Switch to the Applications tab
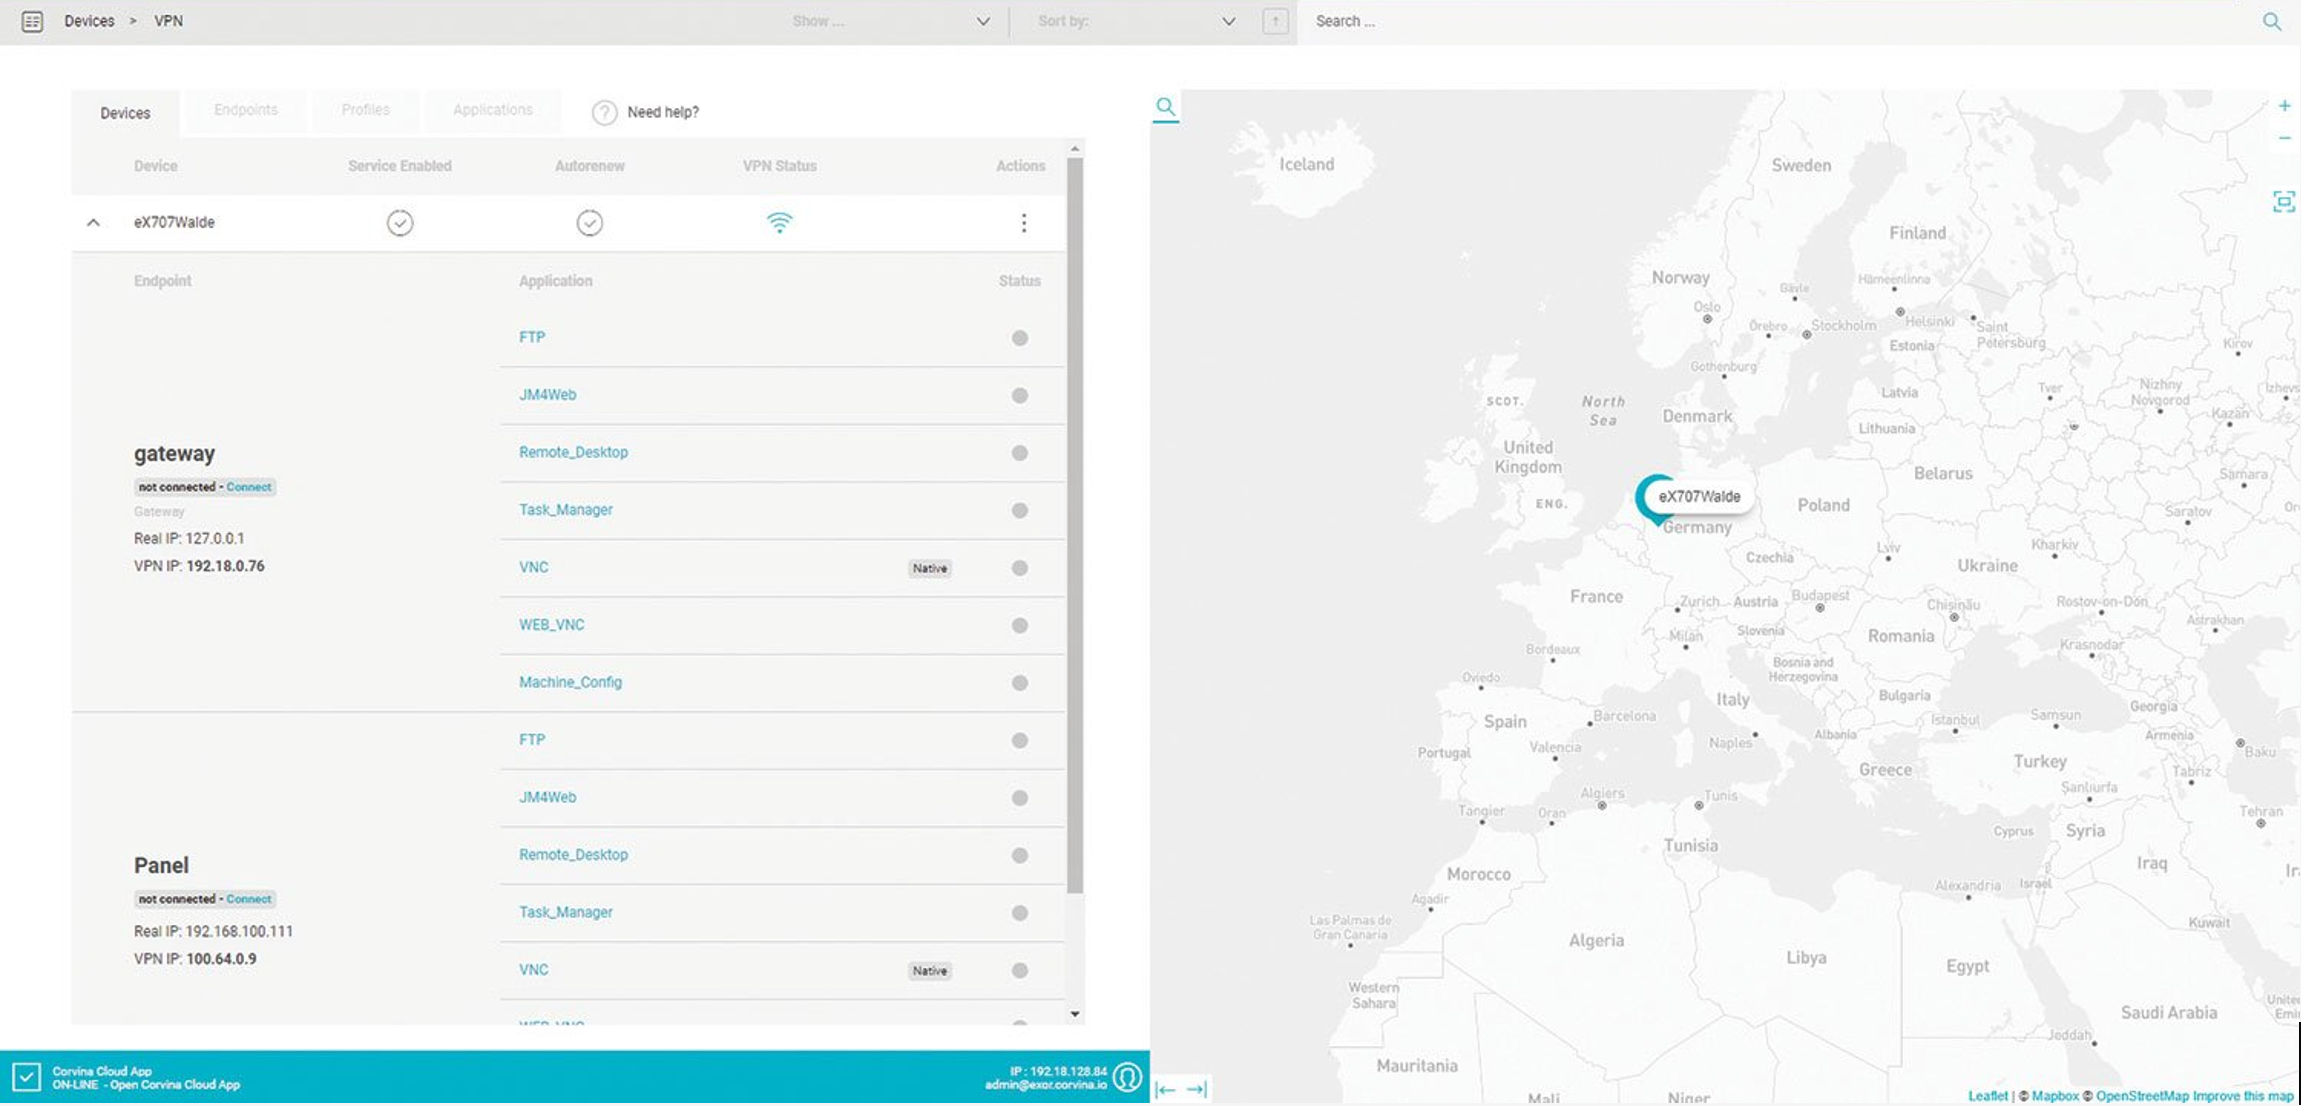This screenshot has height=1106, width=2301. coord(493,110)
